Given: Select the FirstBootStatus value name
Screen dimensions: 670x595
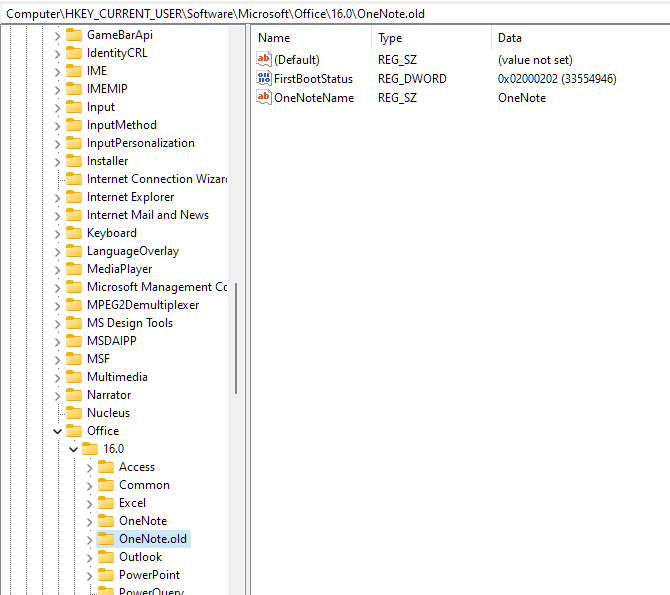Looking at the screenshot, I should 313,79.
